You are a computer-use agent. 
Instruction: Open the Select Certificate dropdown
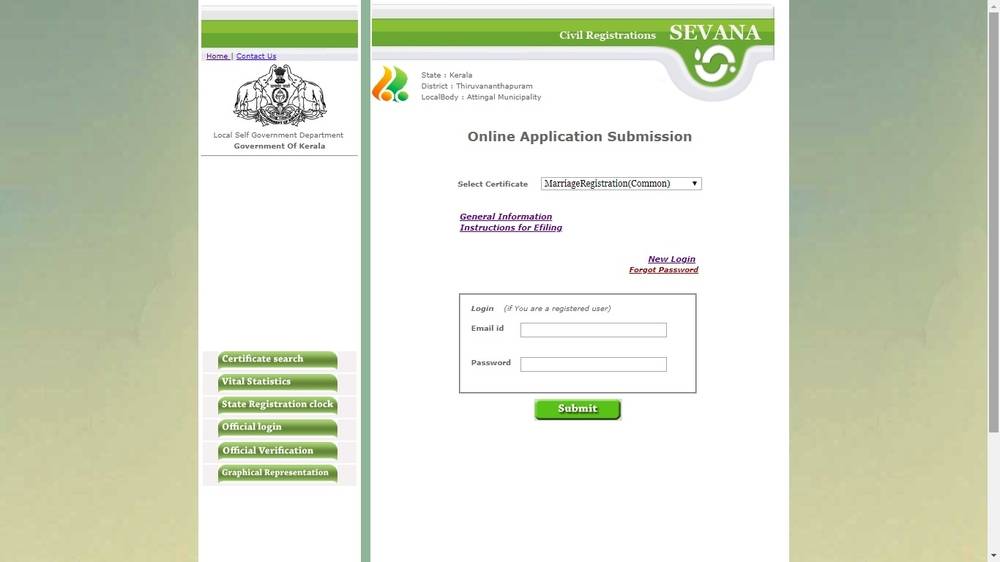pyautogui.click(x=621, y=184)
